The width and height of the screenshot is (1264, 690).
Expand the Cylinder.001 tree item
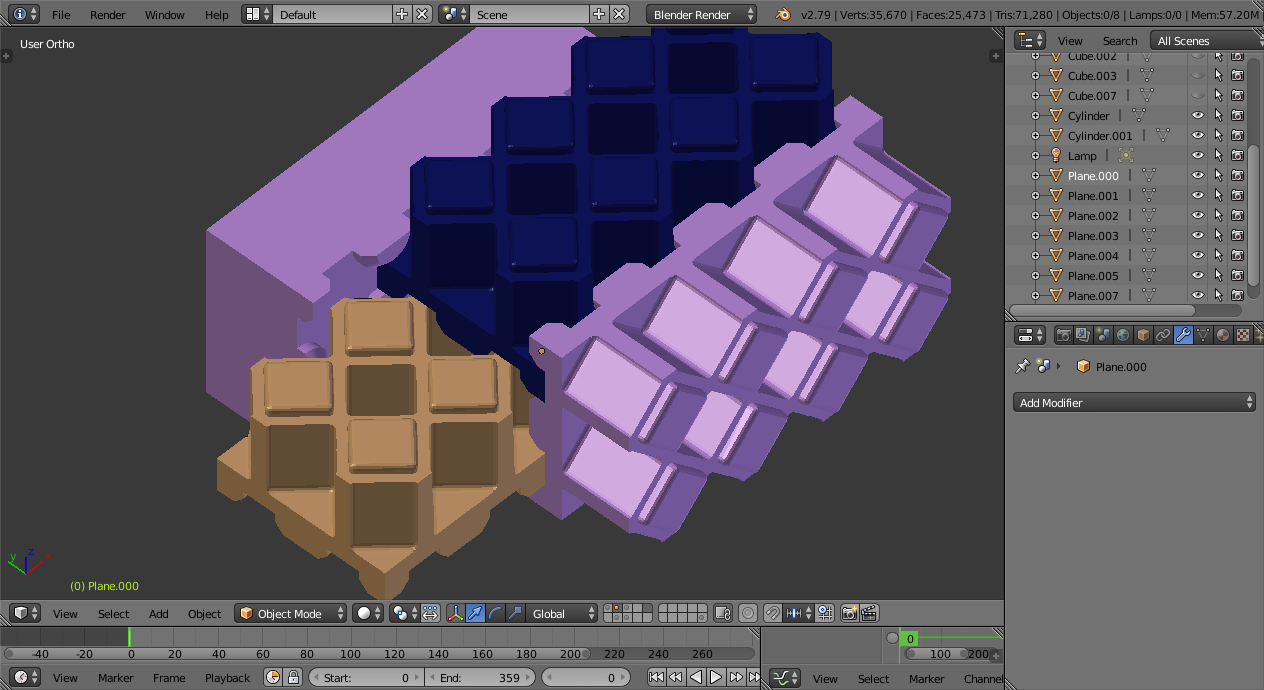[1035, 135]
